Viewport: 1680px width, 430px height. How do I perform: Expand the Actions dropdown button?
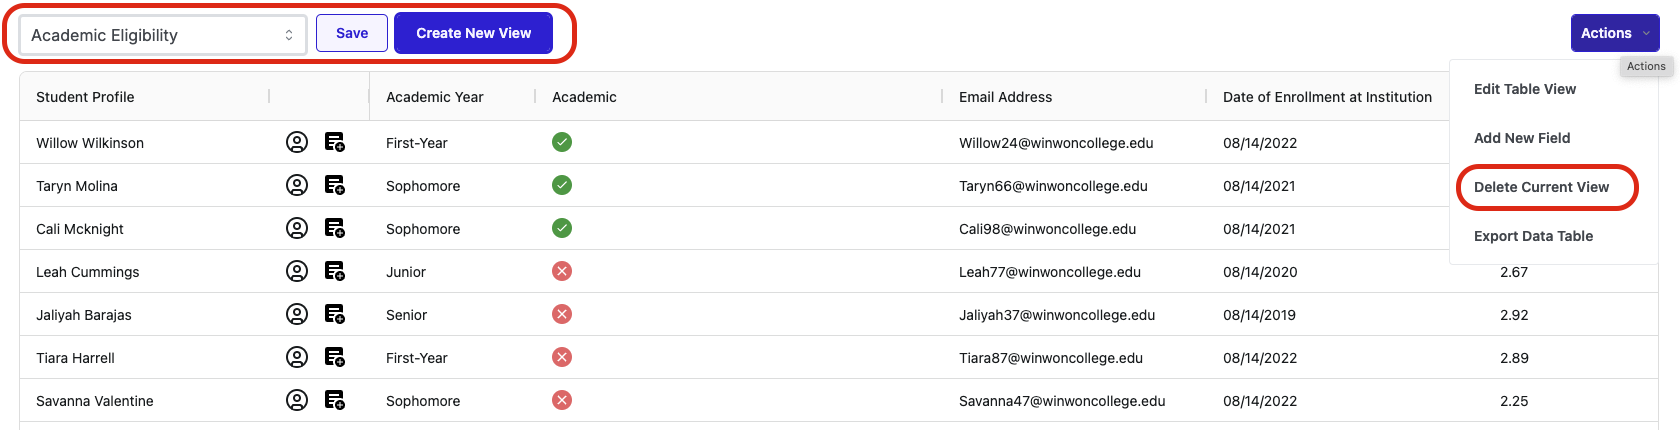[x=1614, y=33]
